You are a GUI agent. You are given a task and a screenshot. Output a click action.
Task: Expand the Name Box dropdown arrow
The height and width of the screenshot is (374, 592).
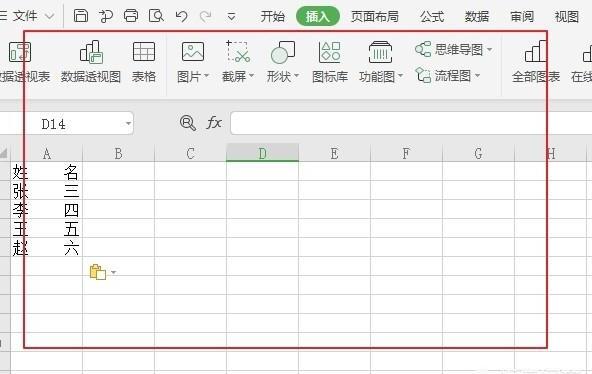coord(128,123)
